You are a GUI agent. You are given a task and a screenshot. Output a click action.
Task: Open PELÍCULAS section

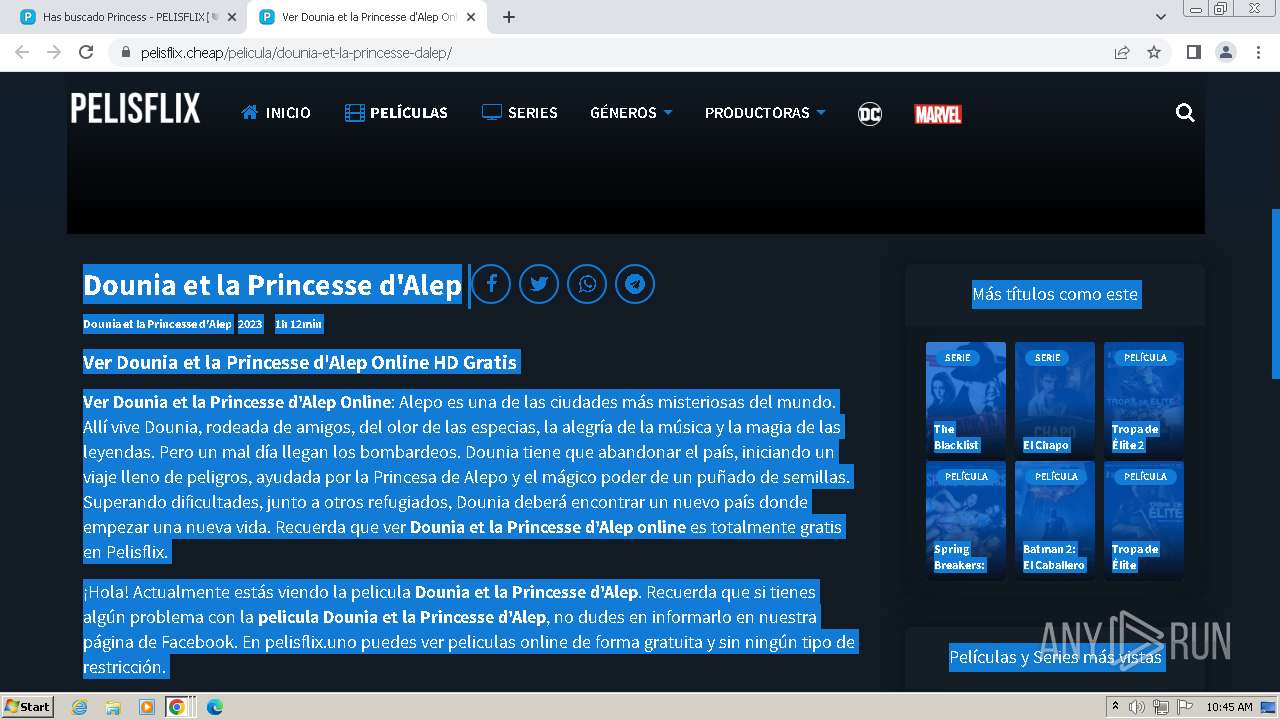[x=396, y=113]
